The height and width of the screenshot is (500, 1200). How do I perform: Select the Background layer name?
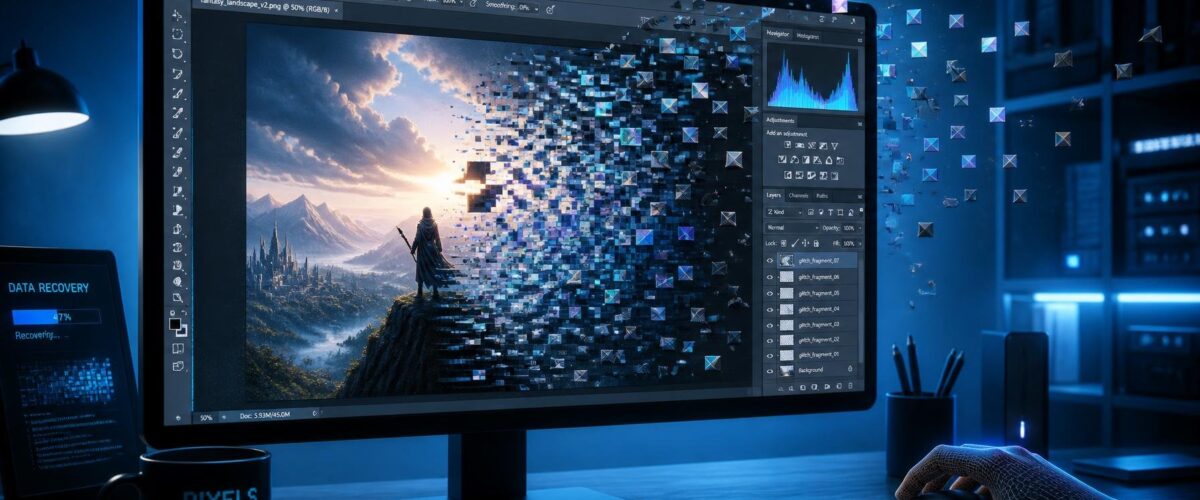811,369
